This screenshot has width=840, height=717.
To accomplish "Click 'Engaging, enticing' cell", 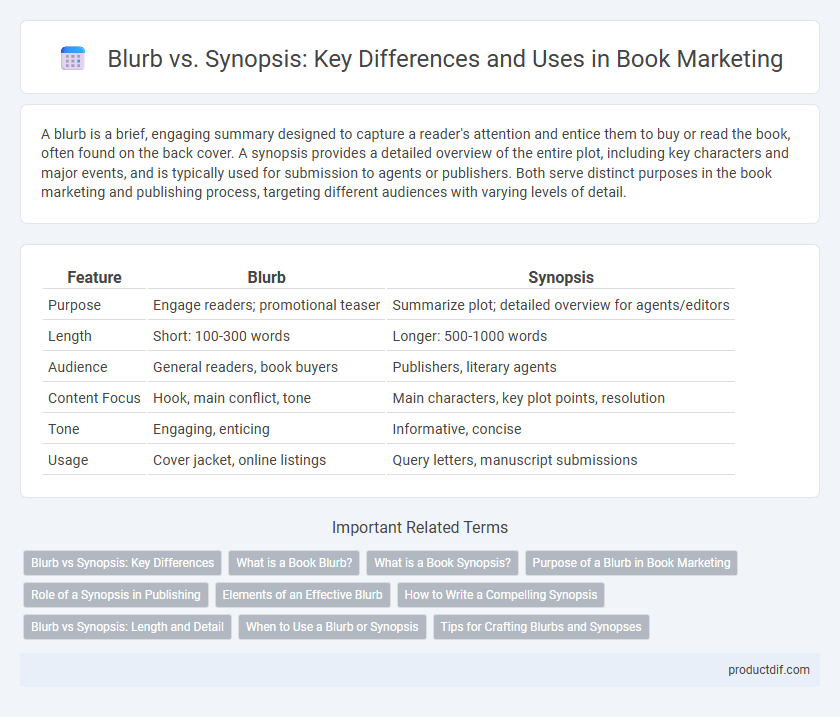I will [266, 429].
